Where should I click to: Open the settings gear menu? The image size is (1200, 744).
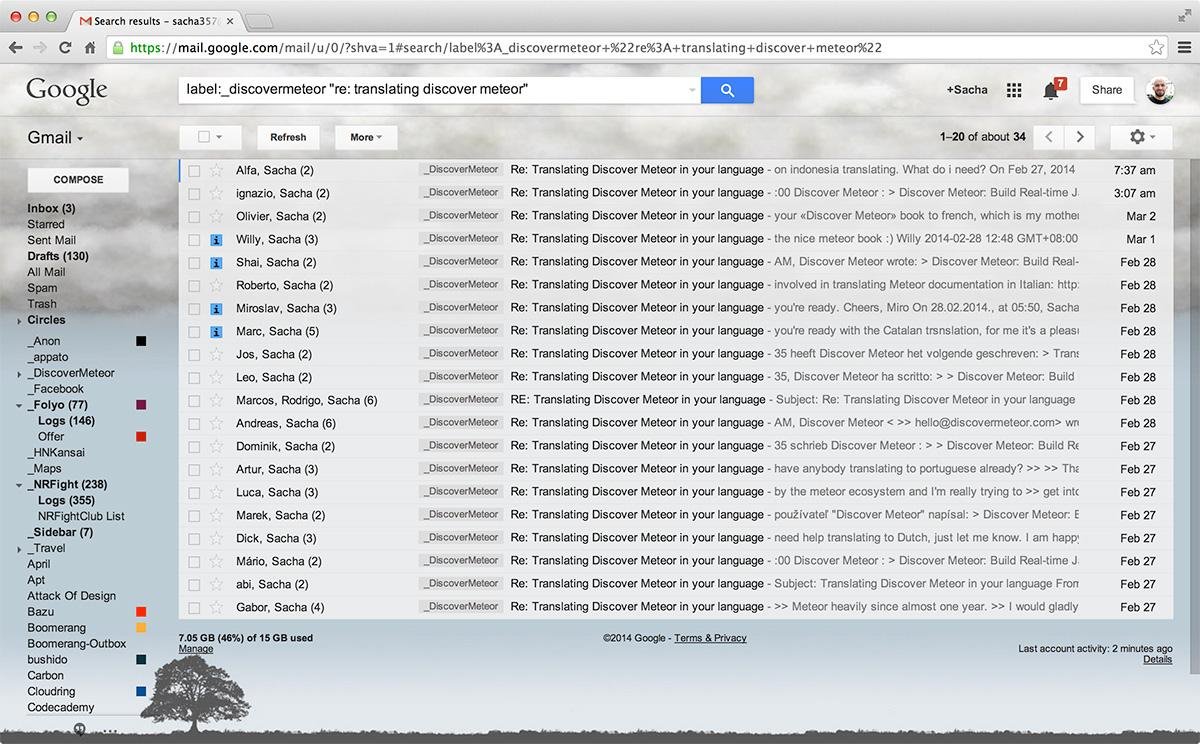click(1141, 137)
